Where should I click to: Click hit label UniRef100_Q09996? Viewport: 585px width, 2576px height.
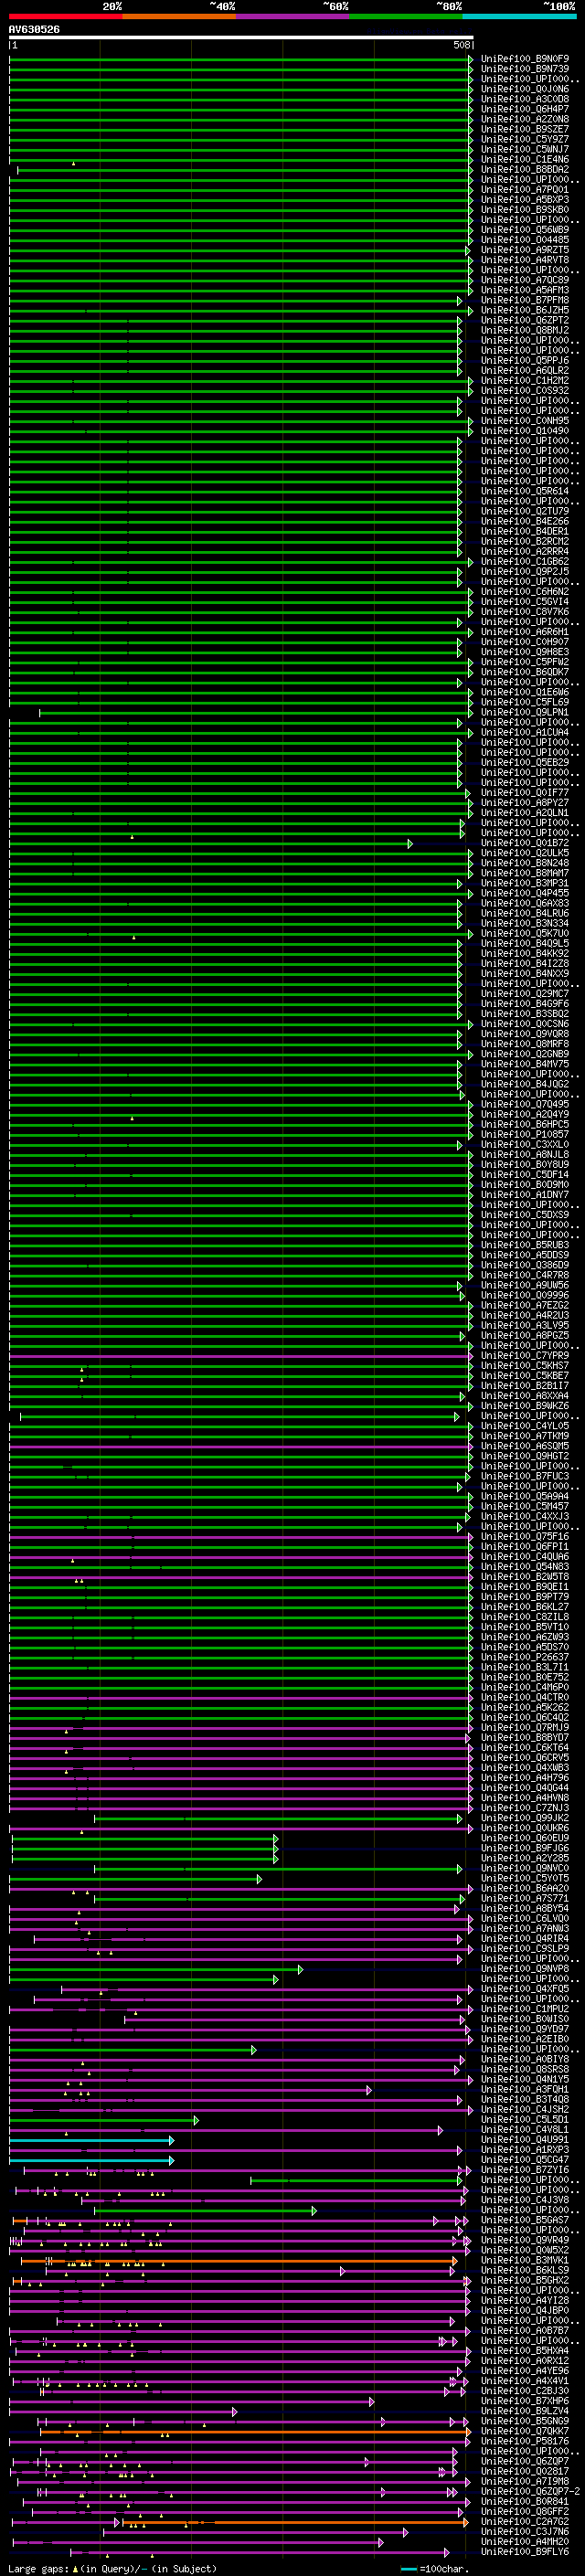click(x=524, y=1295)
